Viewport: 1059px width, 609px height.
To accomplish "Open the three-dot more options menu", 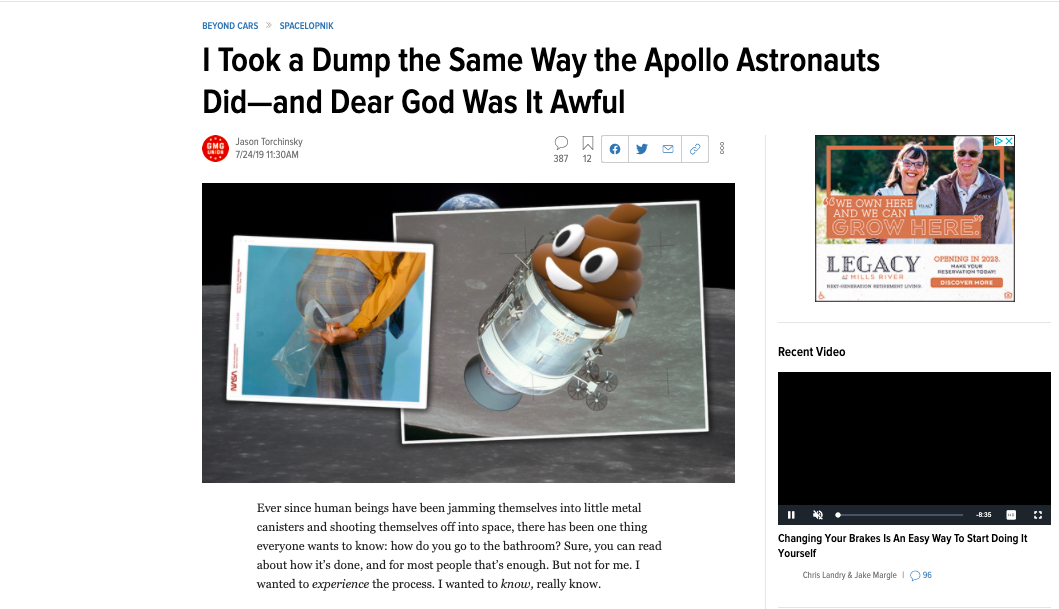I will point(722,149).
